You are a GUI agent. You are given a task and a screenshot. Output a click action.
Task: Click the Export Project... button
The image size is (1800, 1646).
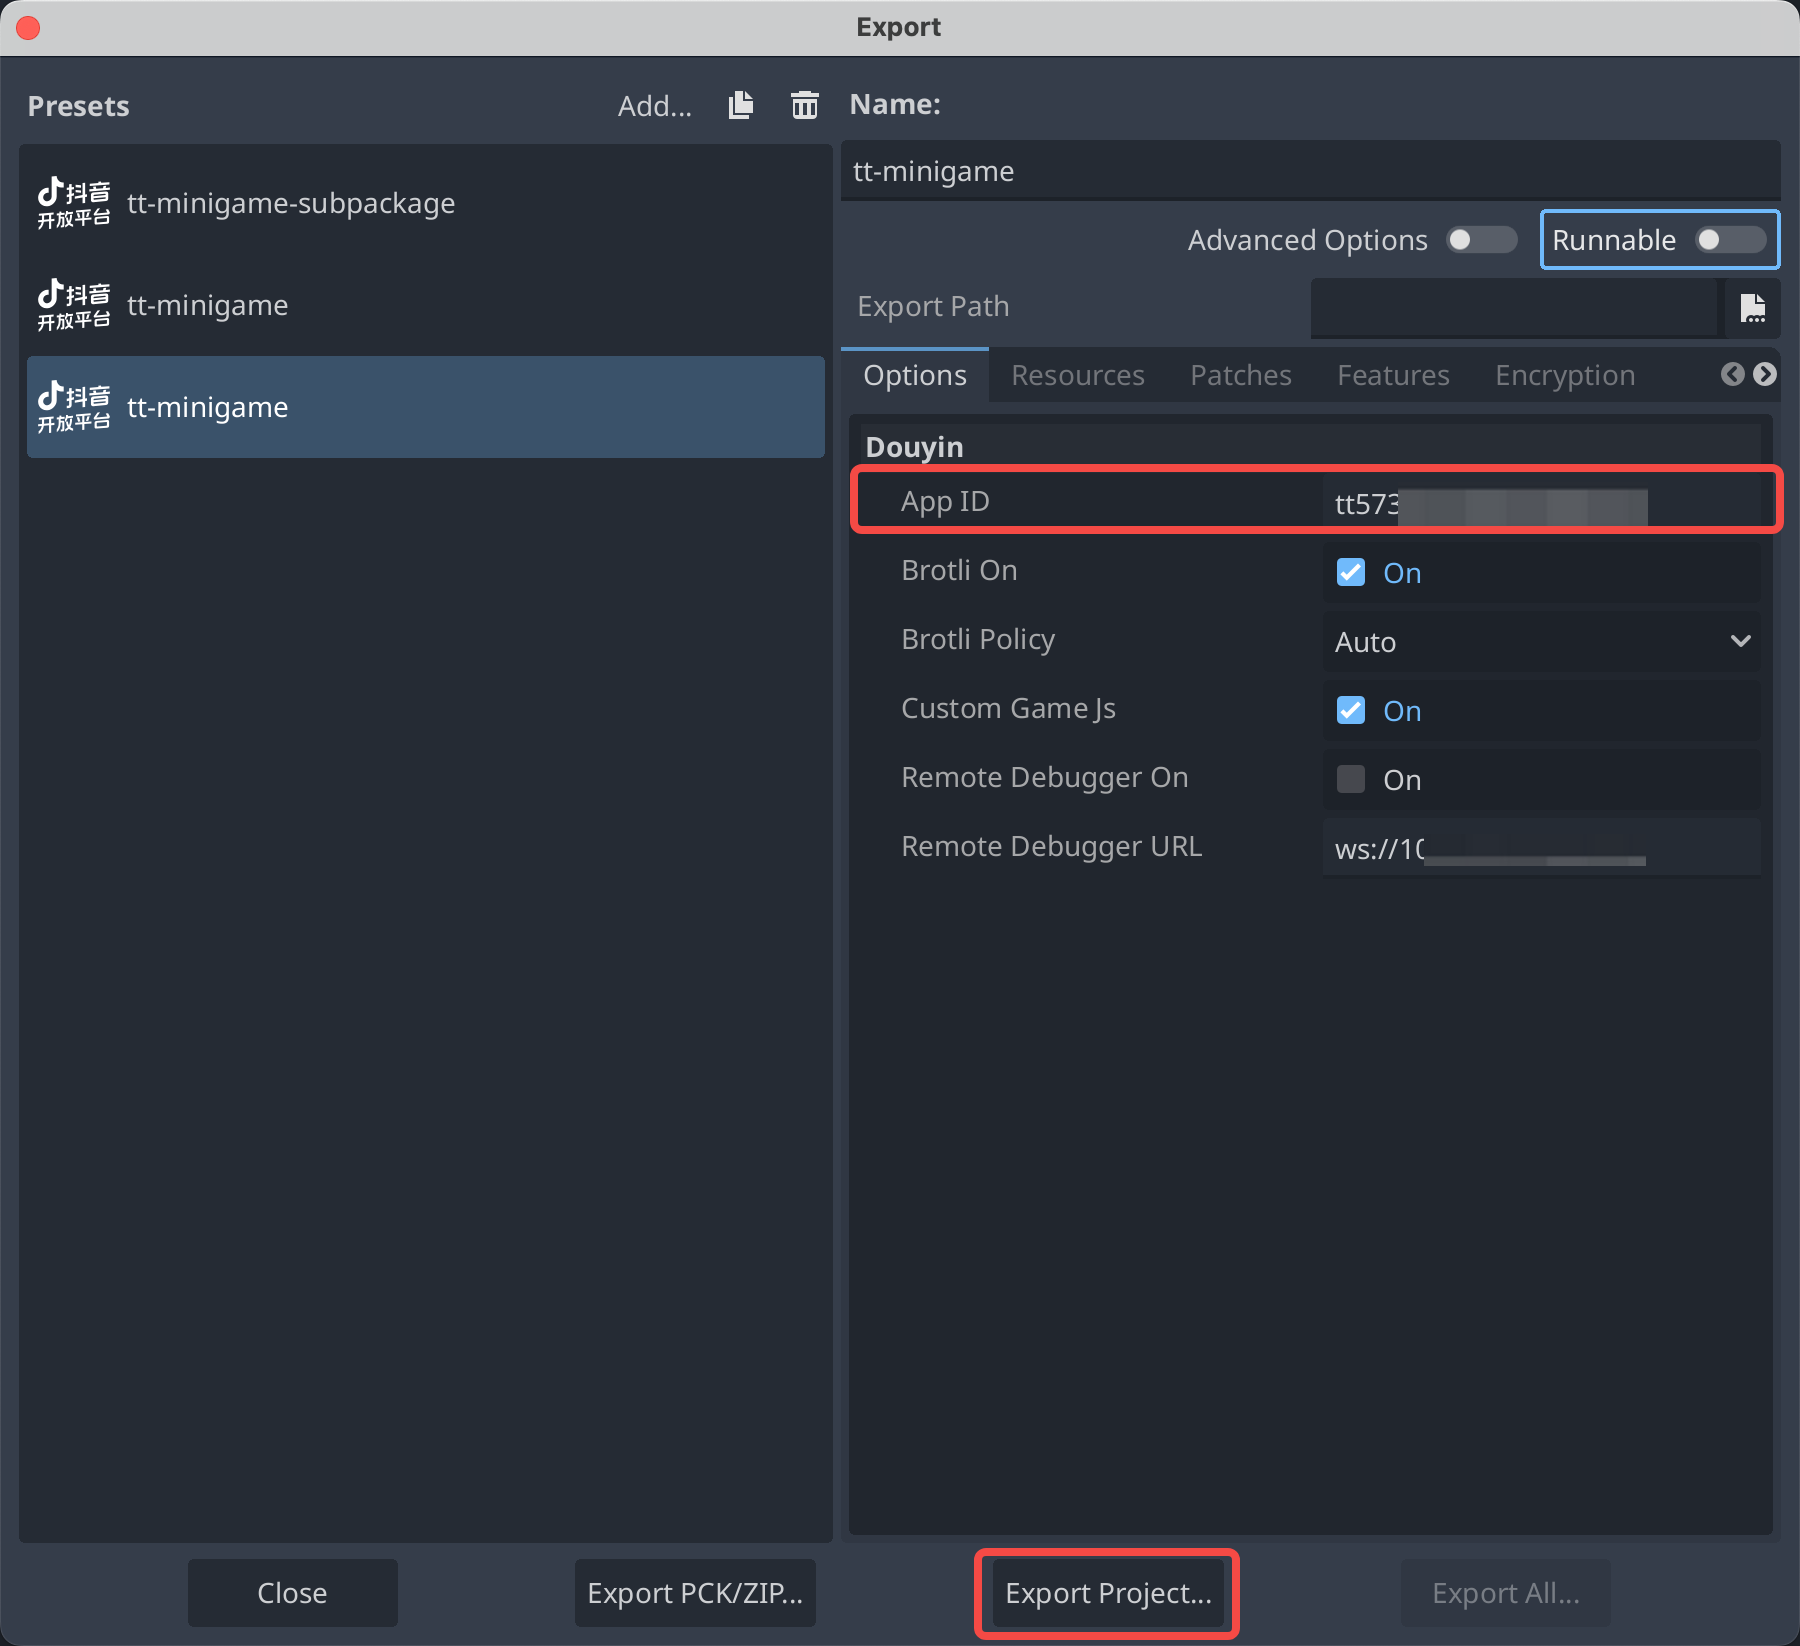1107,1593
